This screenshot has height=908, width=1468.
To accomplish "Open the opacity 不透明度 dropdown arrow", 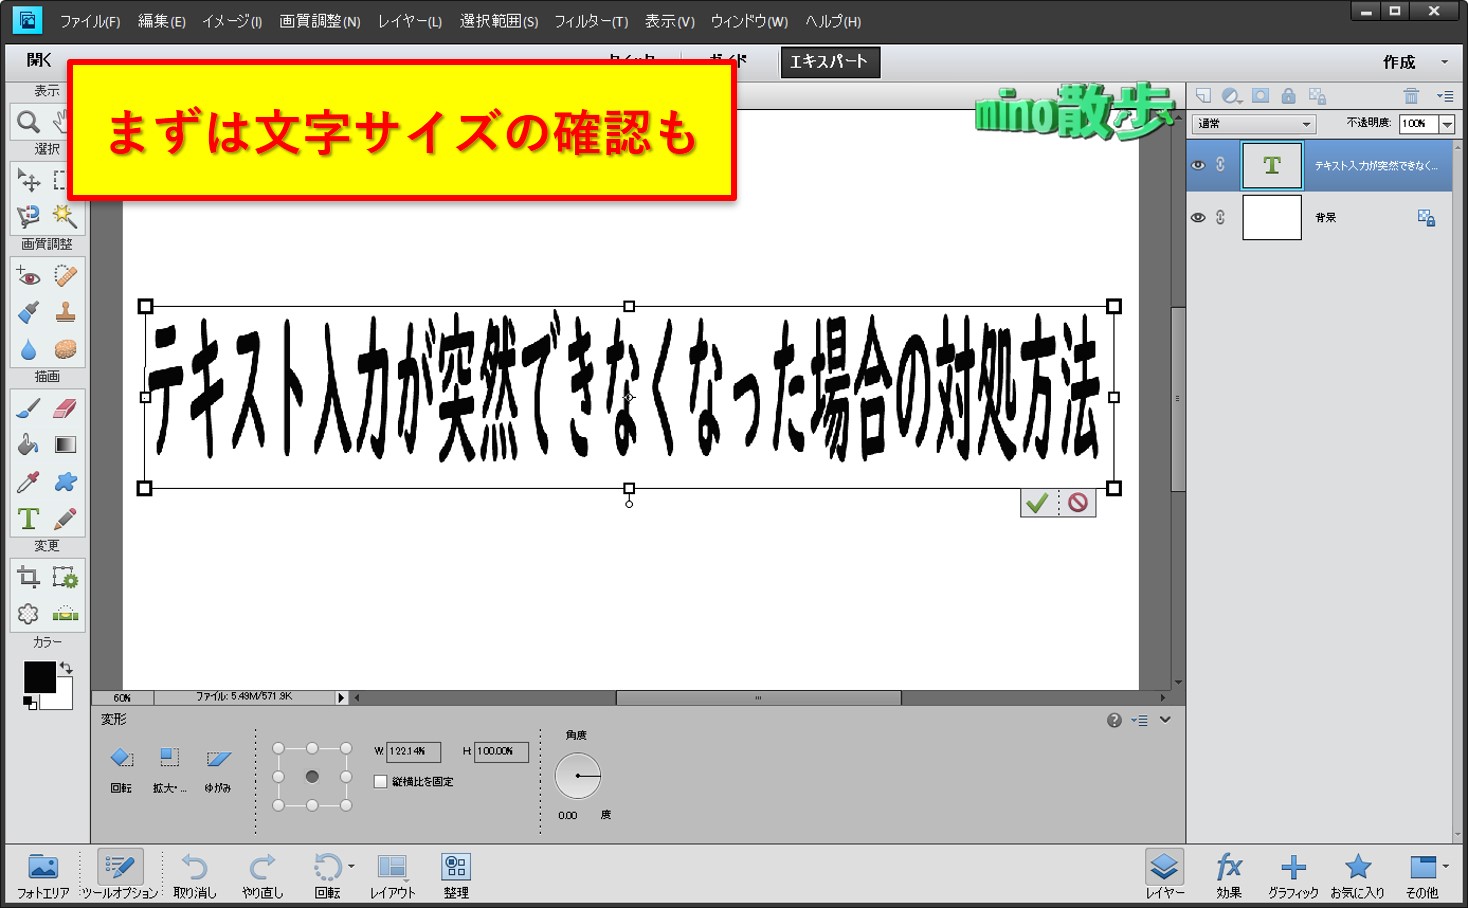I will click(x=1447, y=124).
